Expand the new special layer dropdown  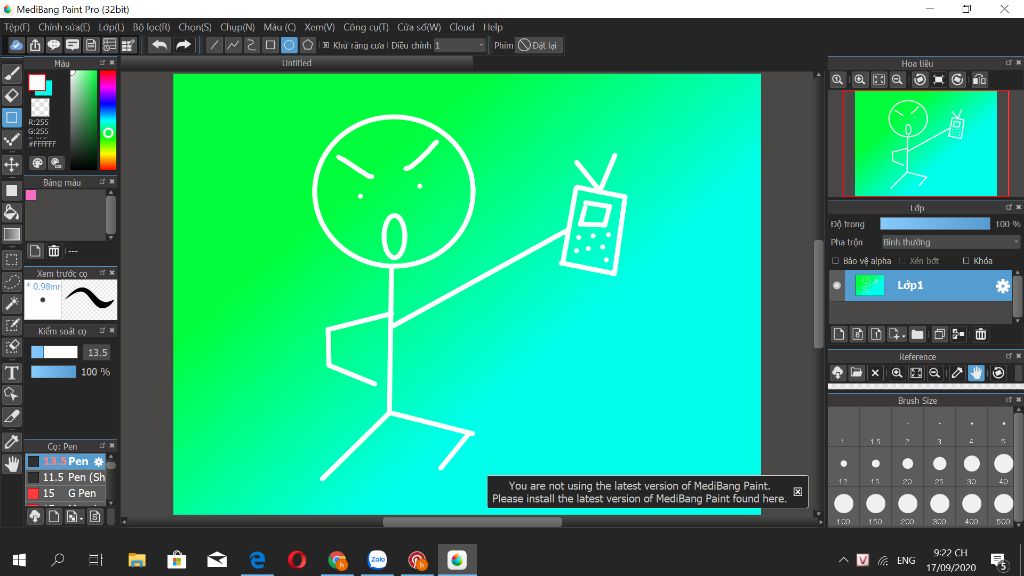(x=897, y=334)
